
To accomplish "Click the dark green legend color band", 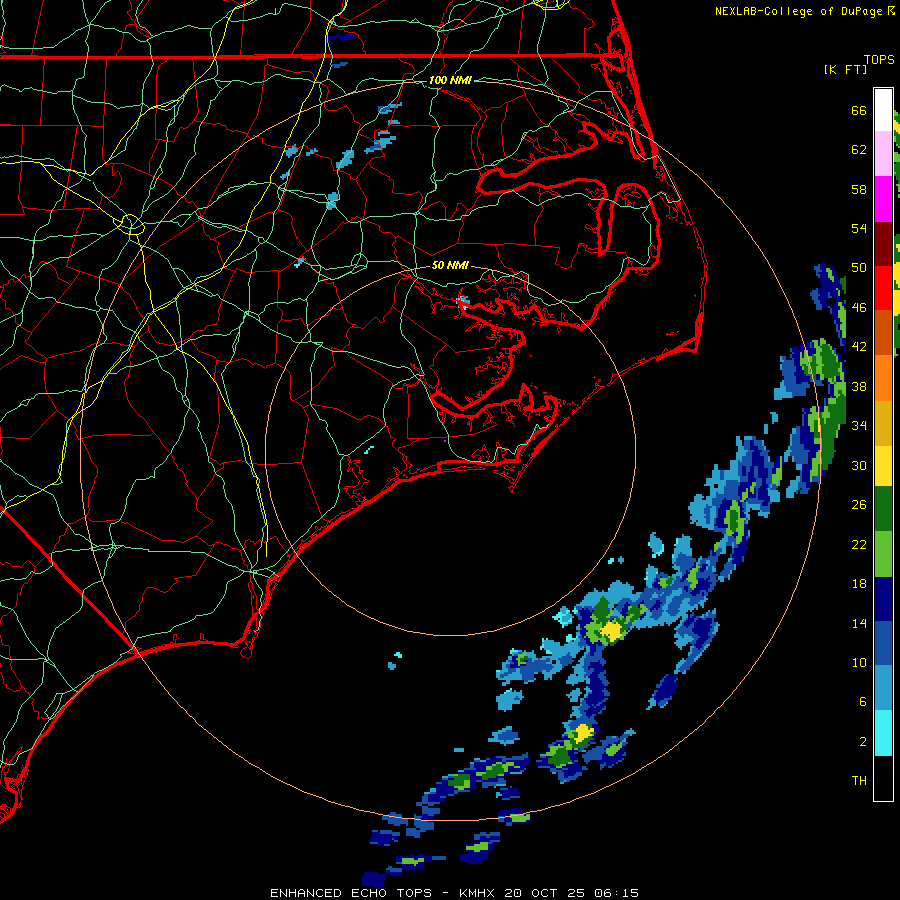I will [x=883, y=509].
